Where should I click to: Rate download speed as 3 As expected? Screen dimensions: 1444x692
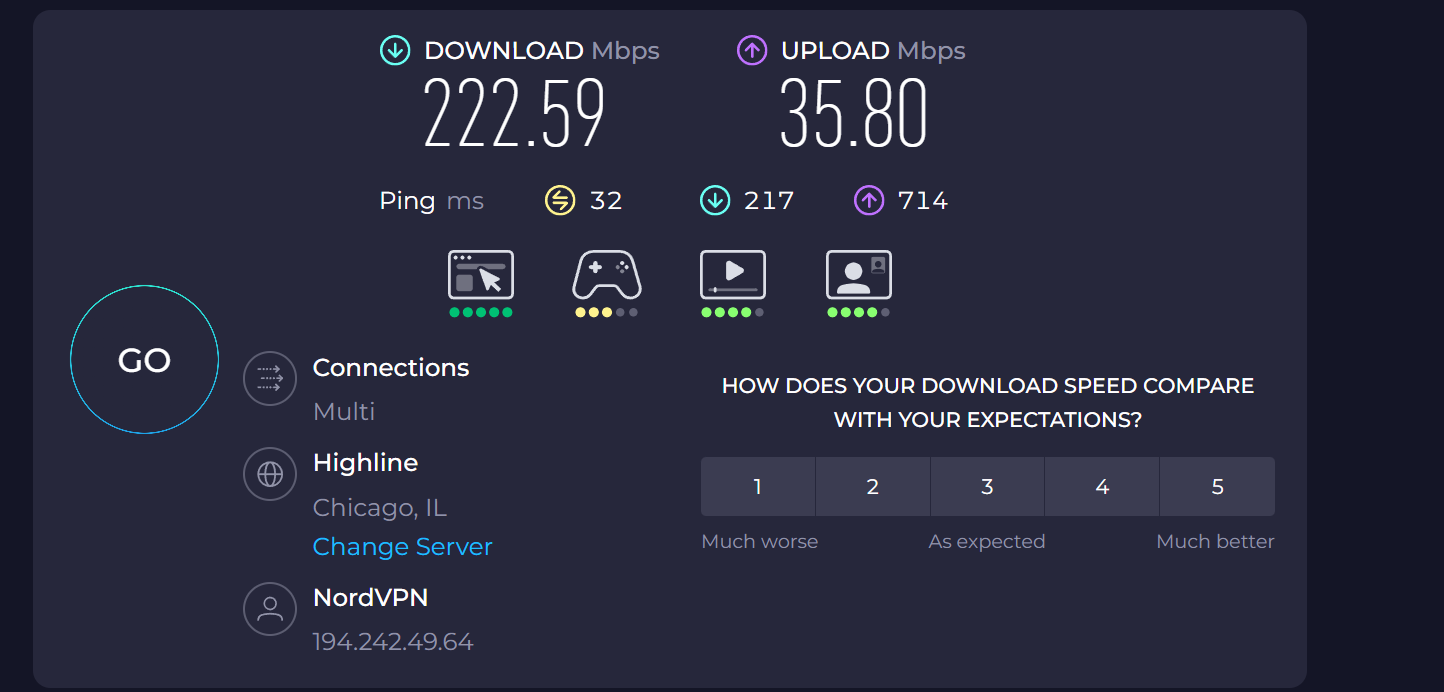(x=987, y=487)
